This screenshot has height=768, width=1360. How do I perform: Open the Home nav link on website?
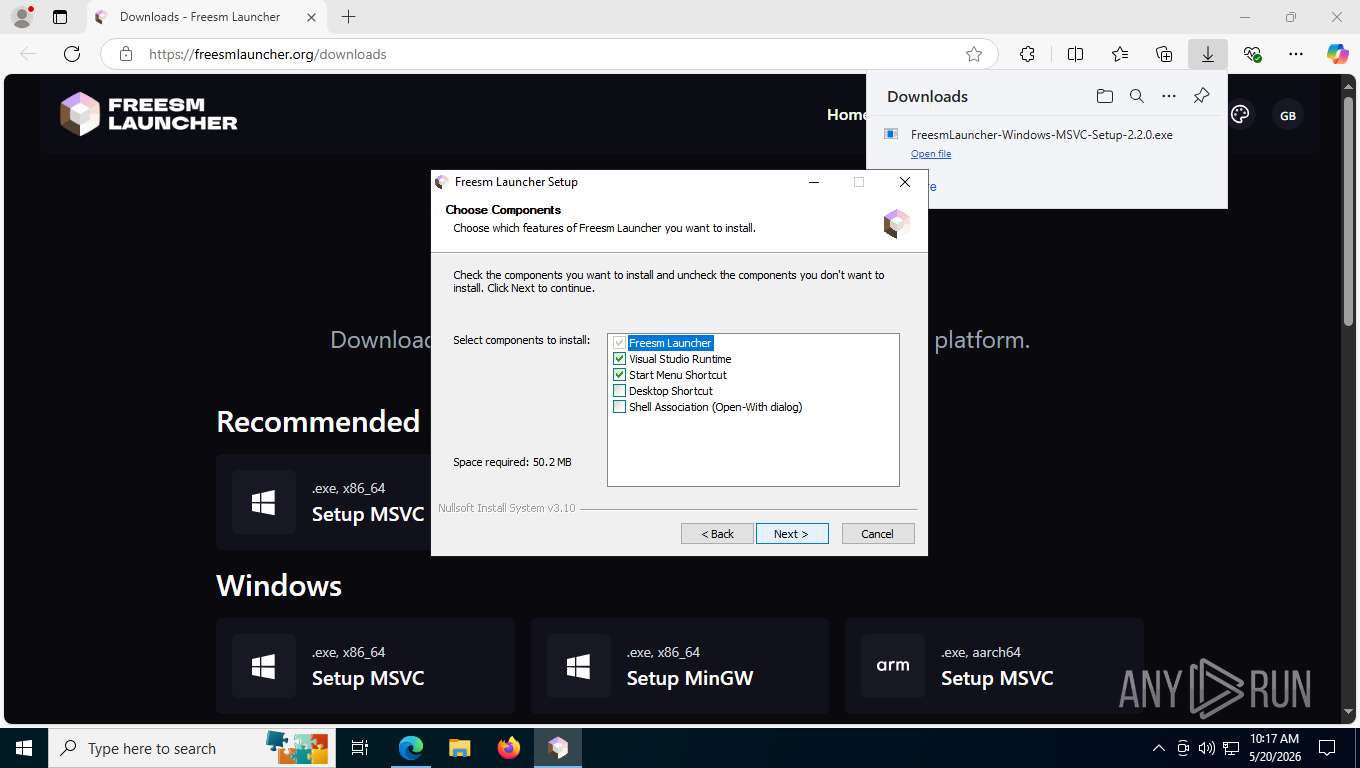pyautogui.click(x=847, y=115)
